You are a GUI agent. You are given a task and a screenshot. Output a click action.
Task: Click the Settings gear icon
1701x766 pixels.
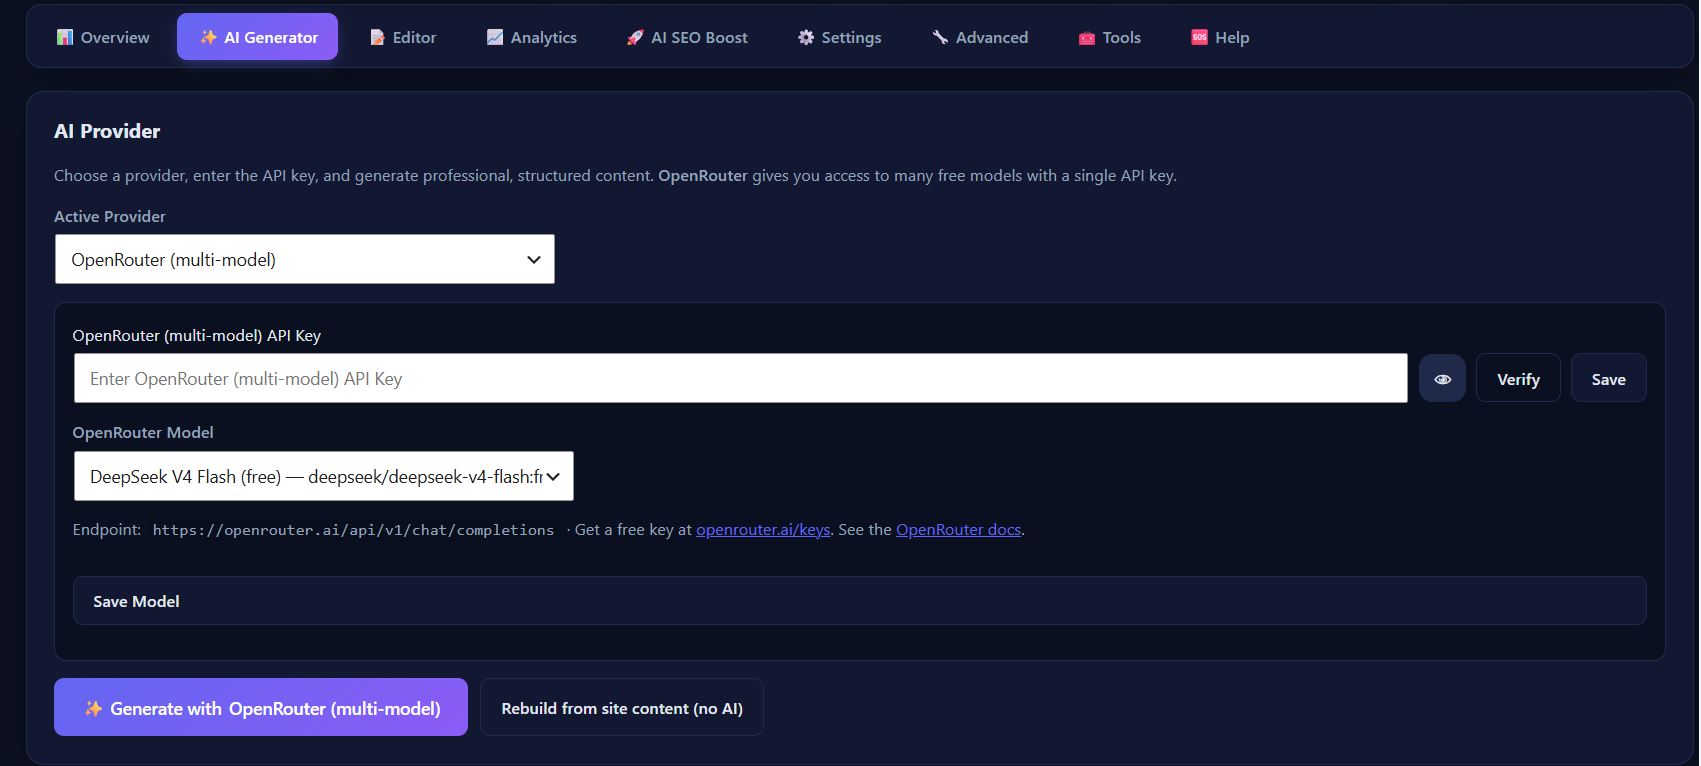click(x=806, y=37)
